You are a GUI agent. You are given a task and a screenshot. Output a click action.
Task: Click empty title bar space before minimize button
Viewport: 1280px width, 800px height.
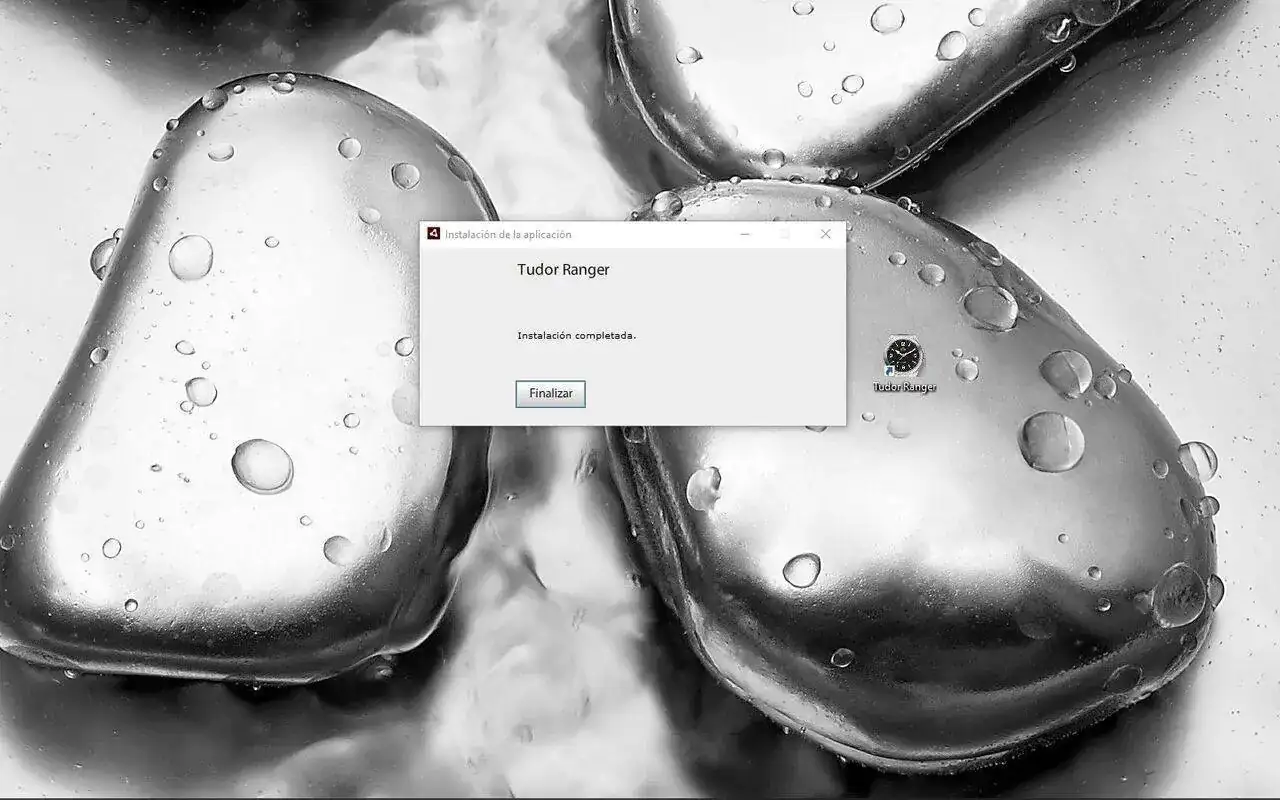660,234
